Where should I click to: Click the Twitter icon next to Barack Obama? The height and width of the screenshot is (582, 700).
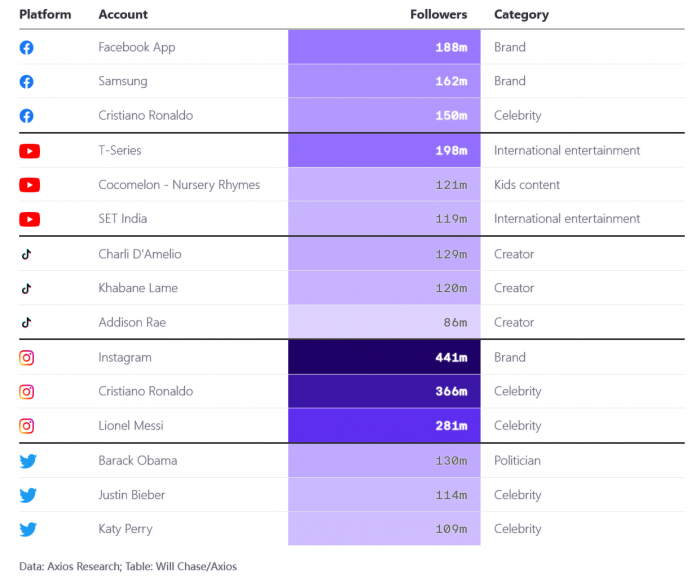(x=28, y=461)
